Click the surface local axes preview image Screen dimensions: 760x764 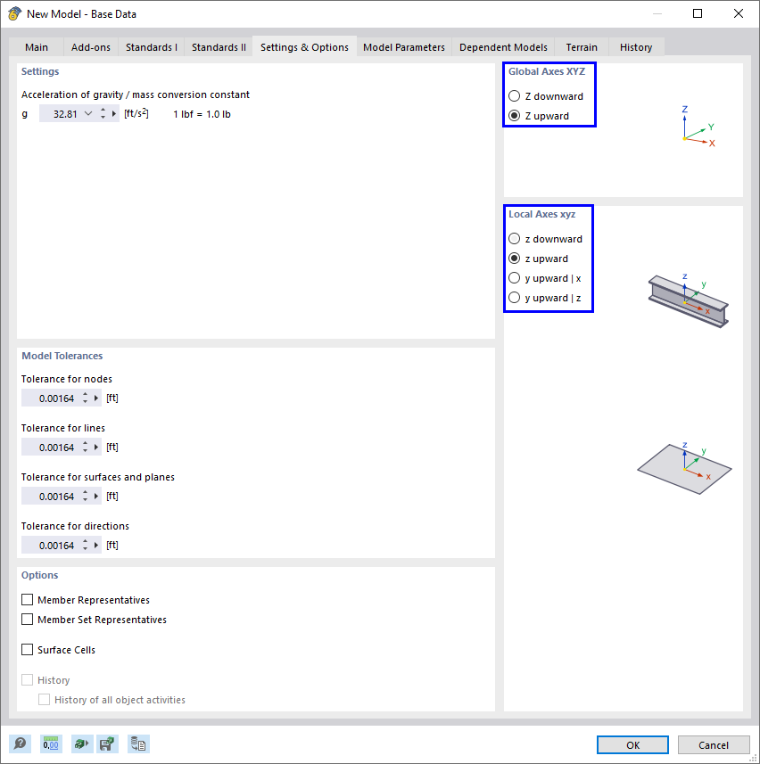[684, 468]
